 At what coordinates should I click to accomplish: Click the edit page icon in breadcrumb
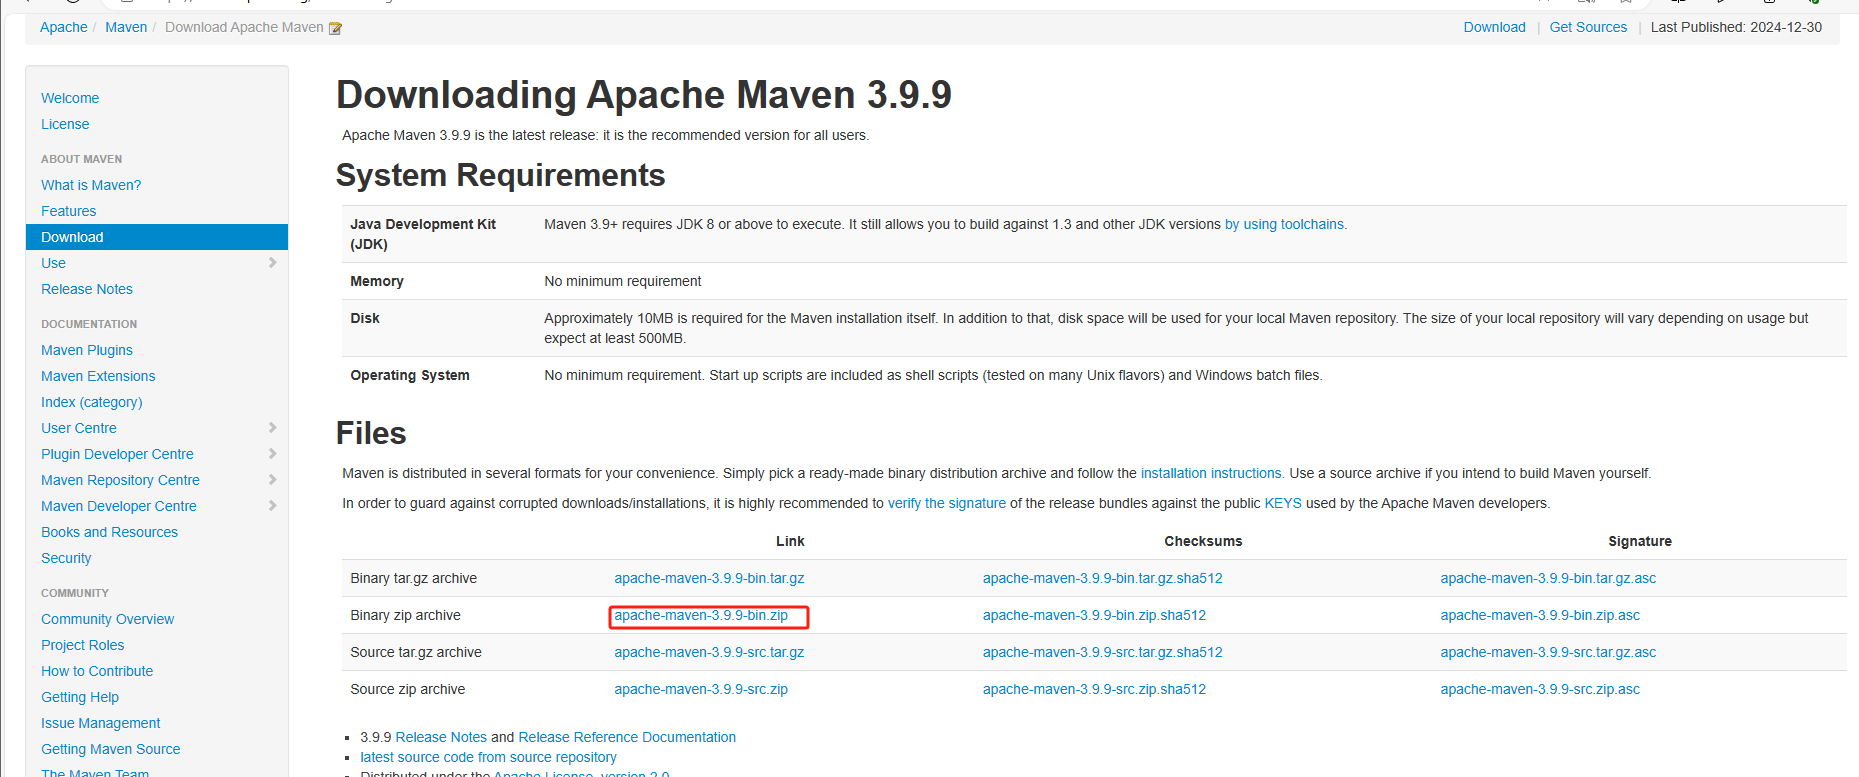[335, 28]
